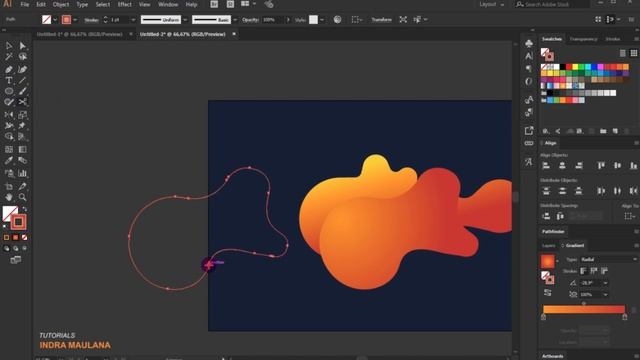This screenshot has width=640, height=360.
Task: Open the stroke color dropdown in control bar
Action: coord(75,20)
